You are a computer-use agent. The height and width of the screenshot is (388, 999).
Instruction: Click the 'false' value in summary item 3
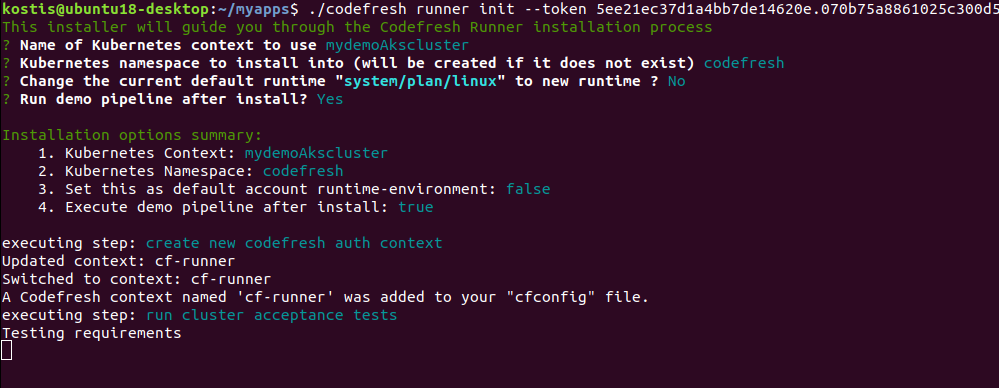(x=528, y=189)
